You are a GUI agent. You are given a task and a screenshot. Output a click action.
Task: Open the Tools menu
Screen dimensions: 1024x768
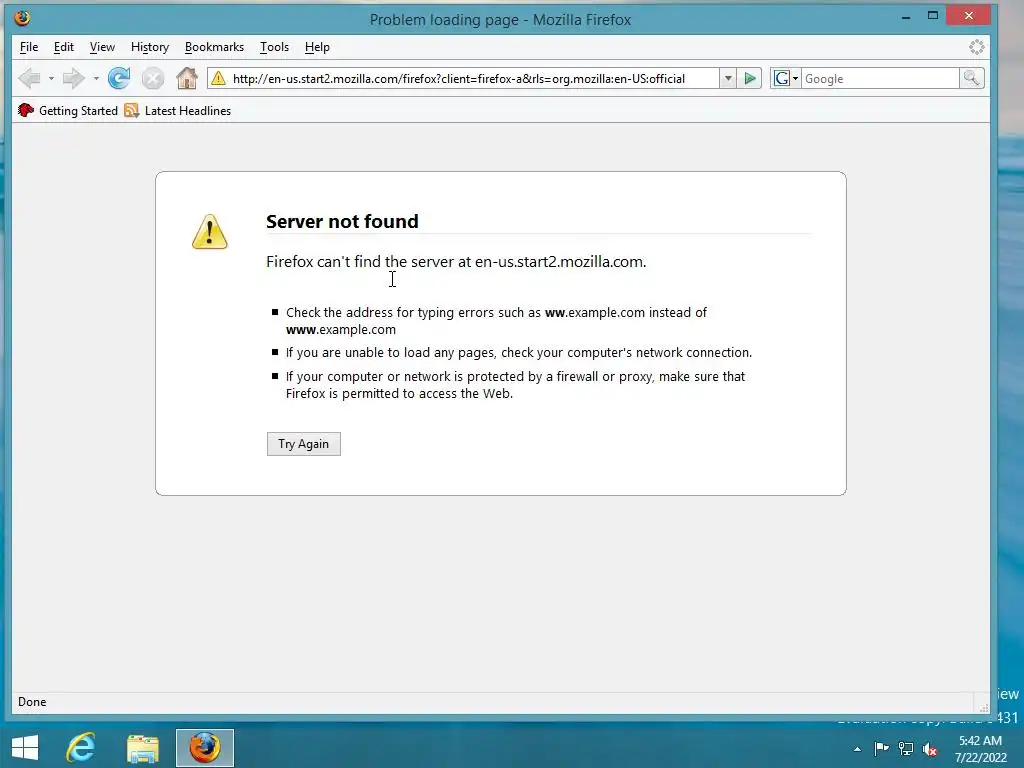point(274,47)
